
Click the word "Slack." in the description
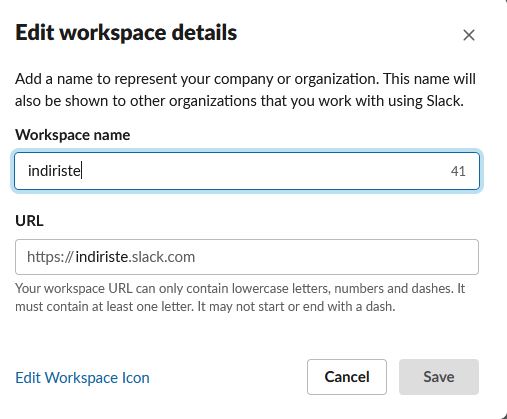point(445,101)
